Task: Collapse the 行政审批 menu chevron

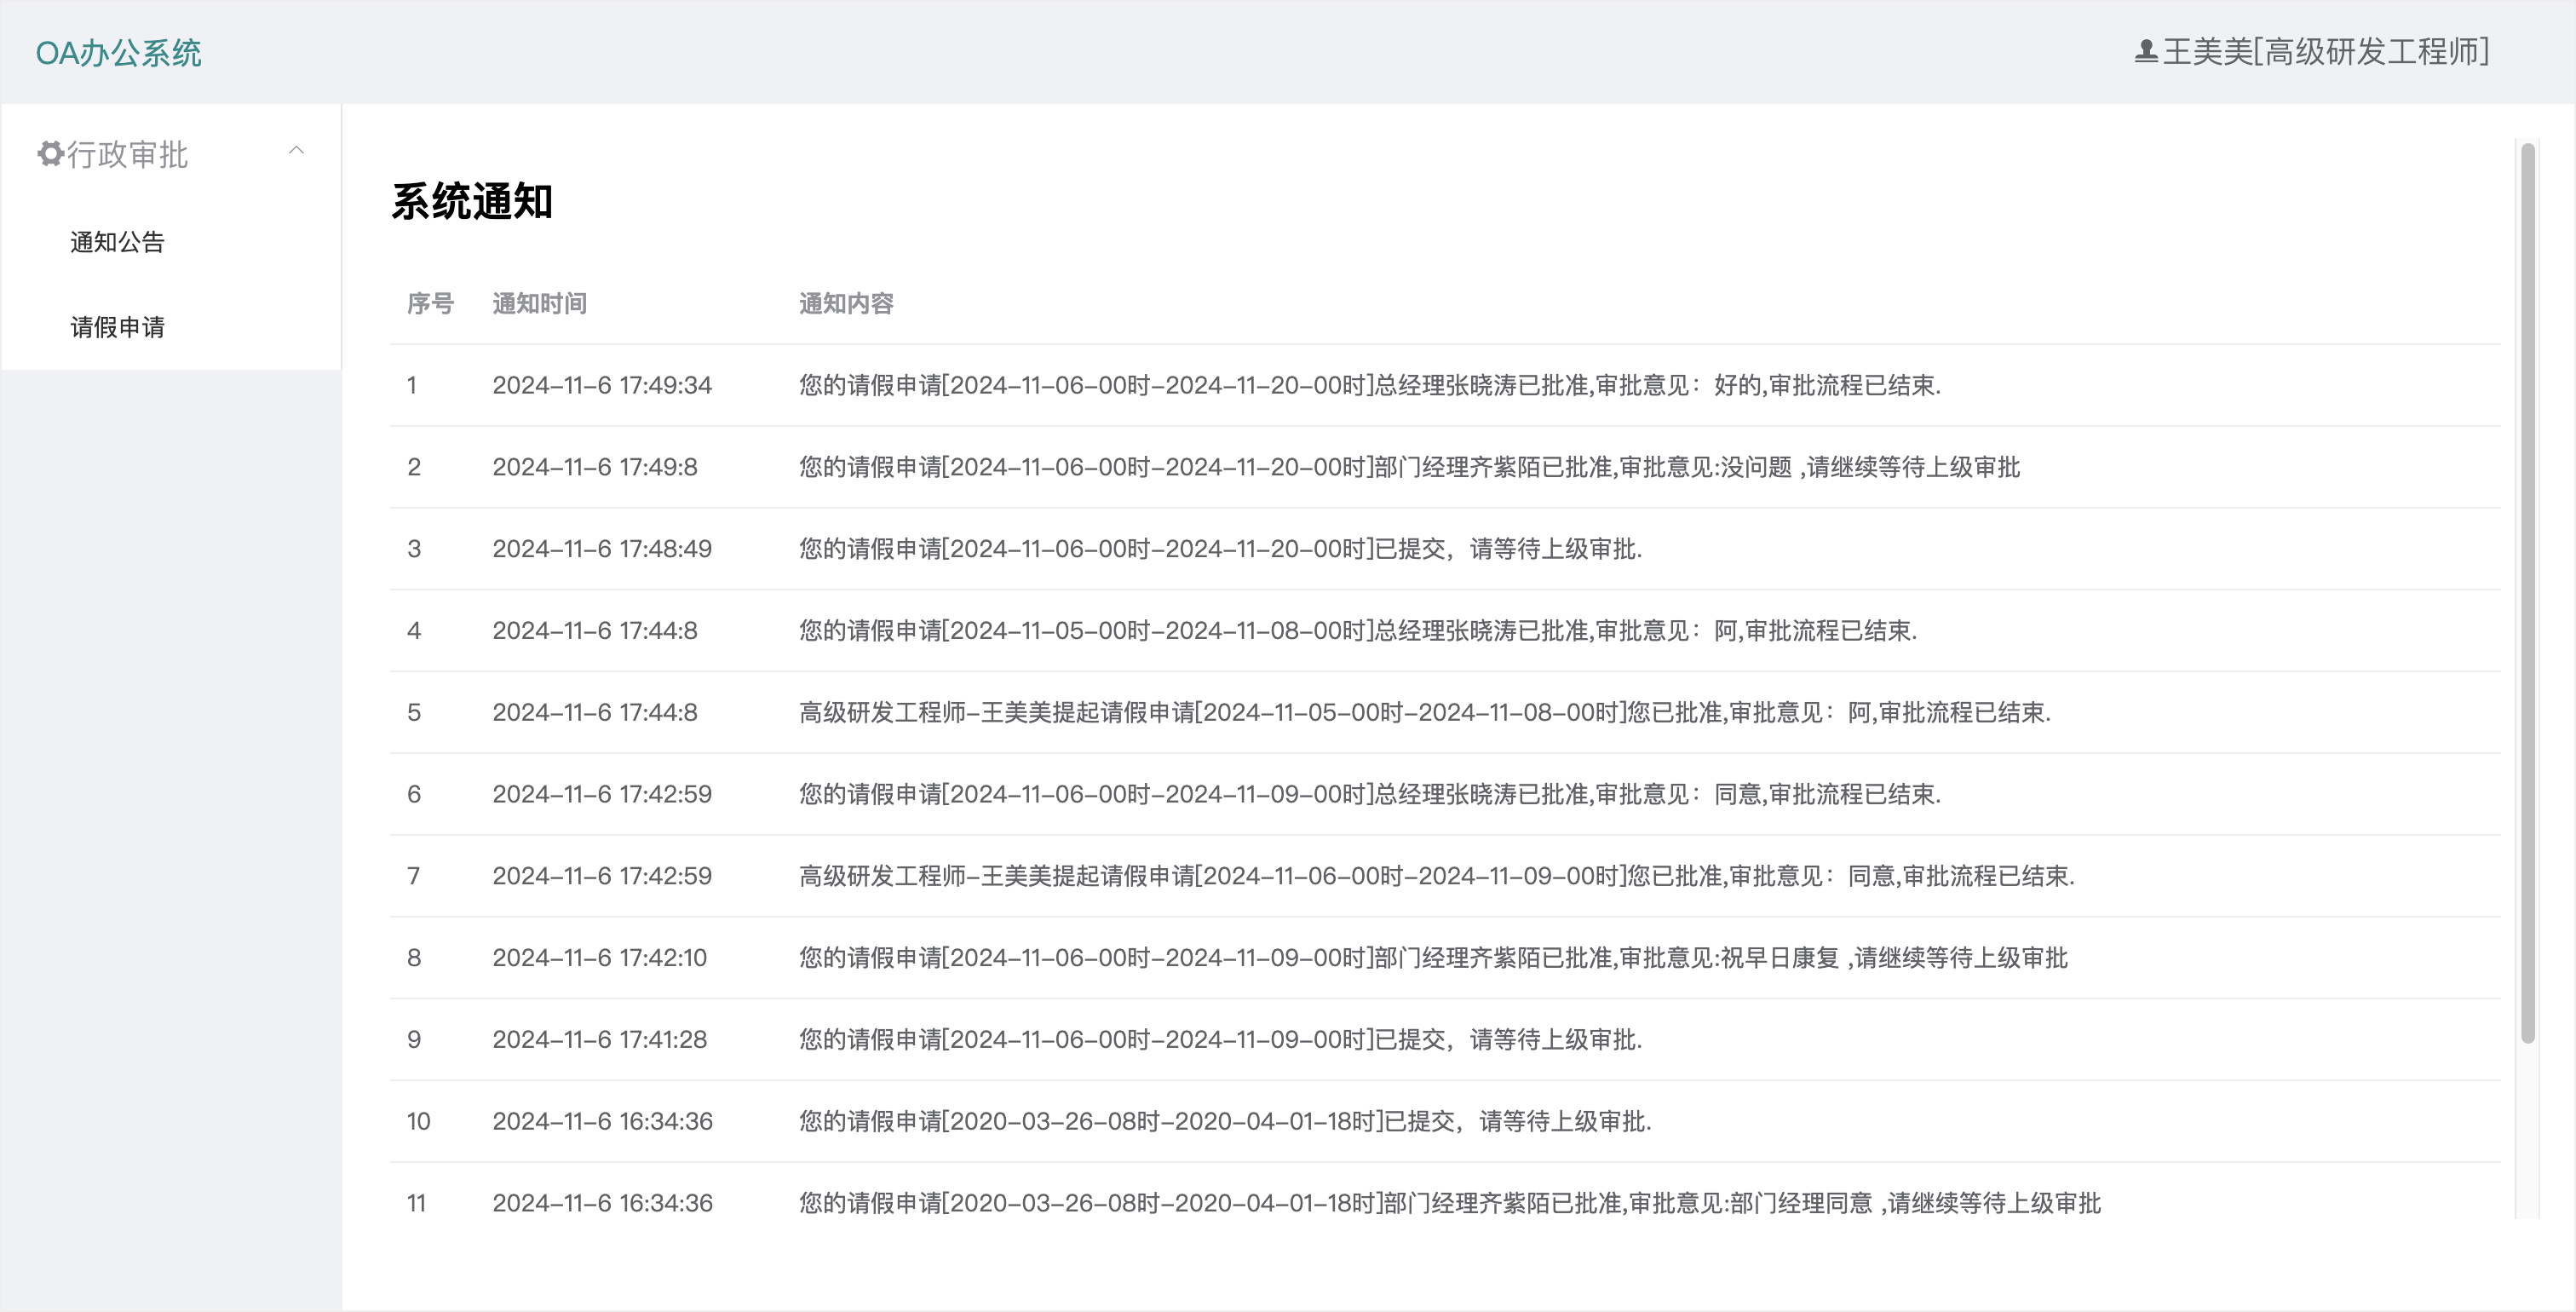Action: (x=296, y=151)
